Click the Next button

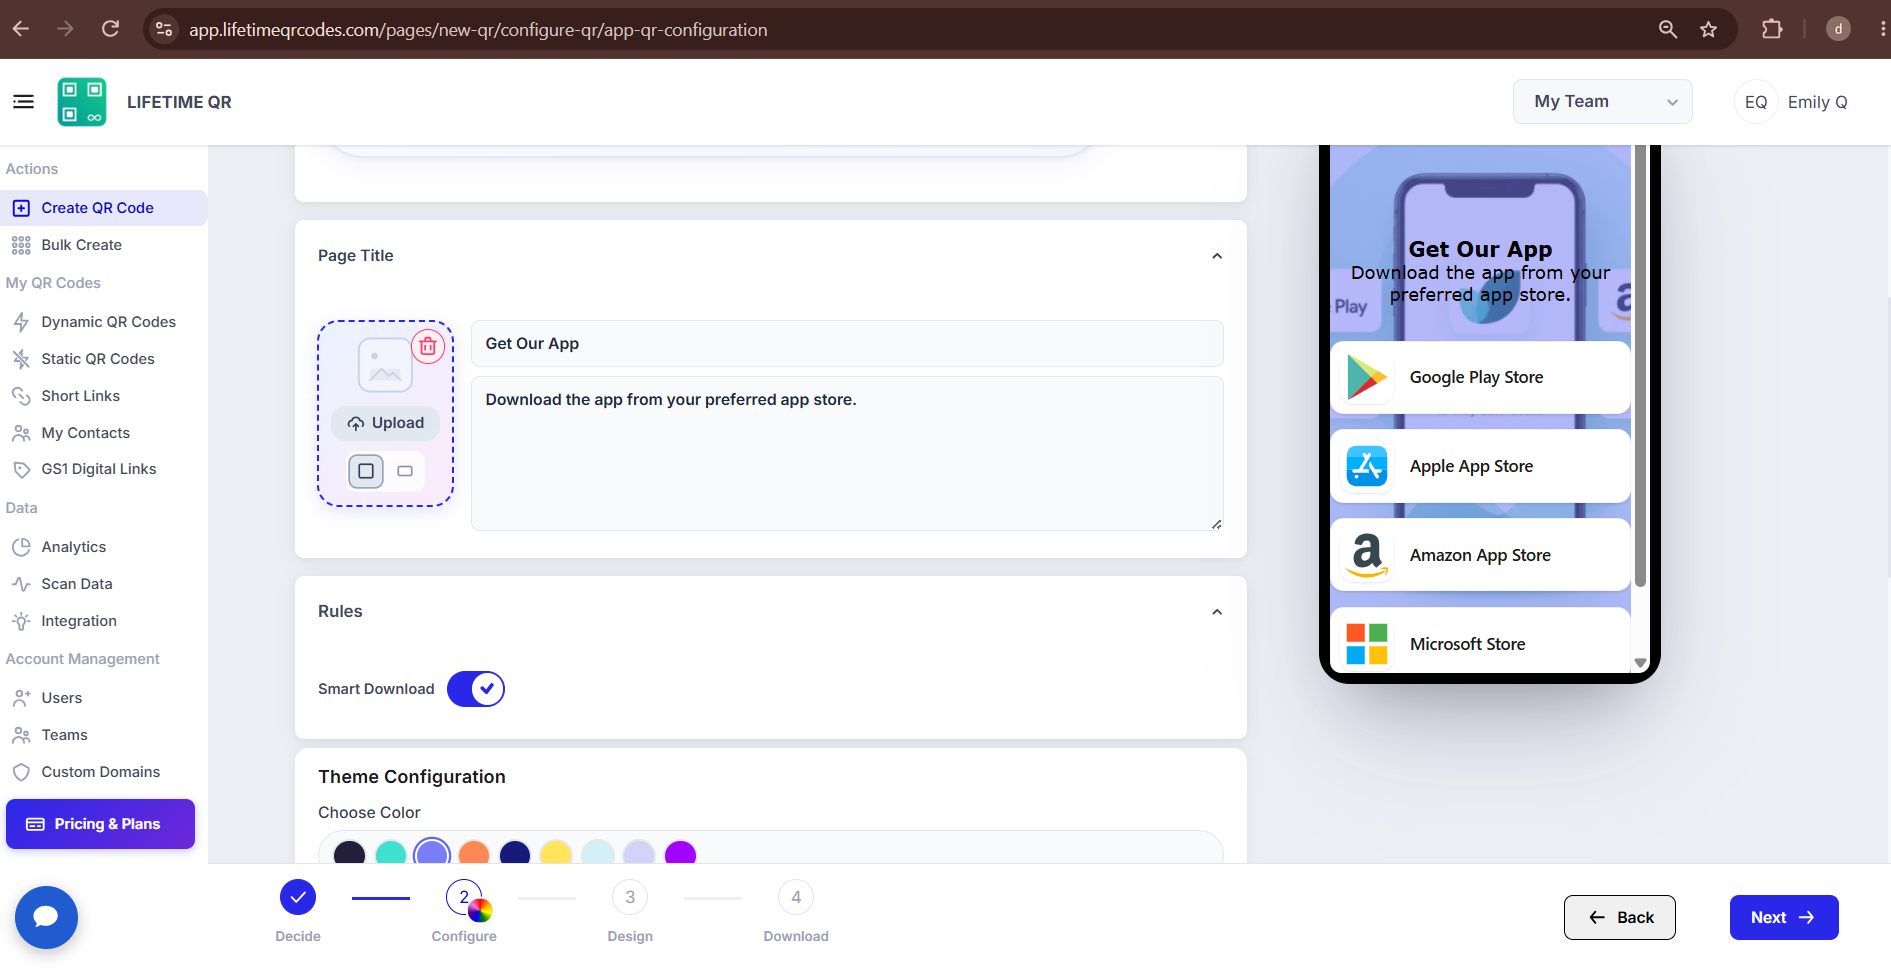[x=1784, y=917]
